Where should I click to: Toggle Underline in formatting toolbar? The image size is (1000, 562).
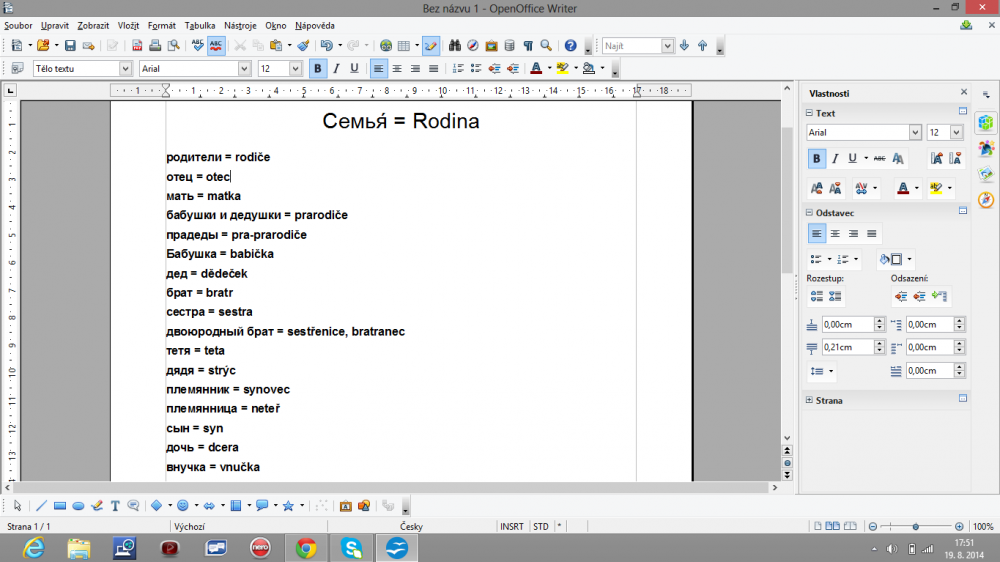tap(355, 68)
